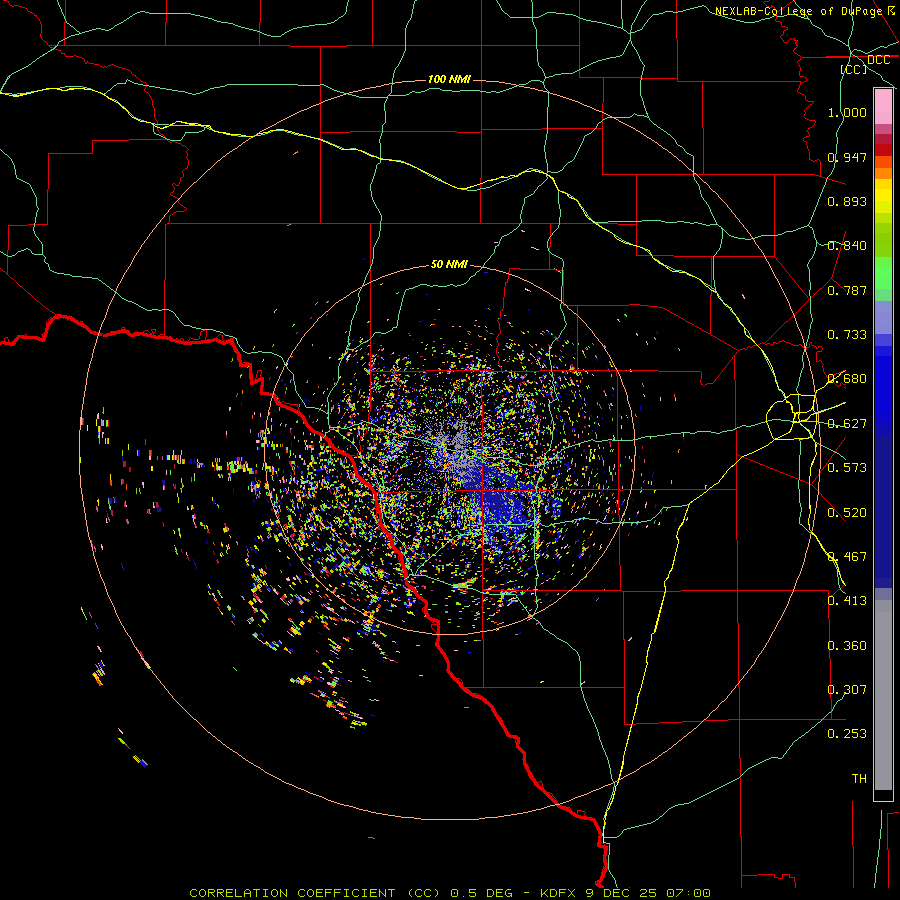
Task: Click the 0.840 scale value
Action: click(847, 246)
